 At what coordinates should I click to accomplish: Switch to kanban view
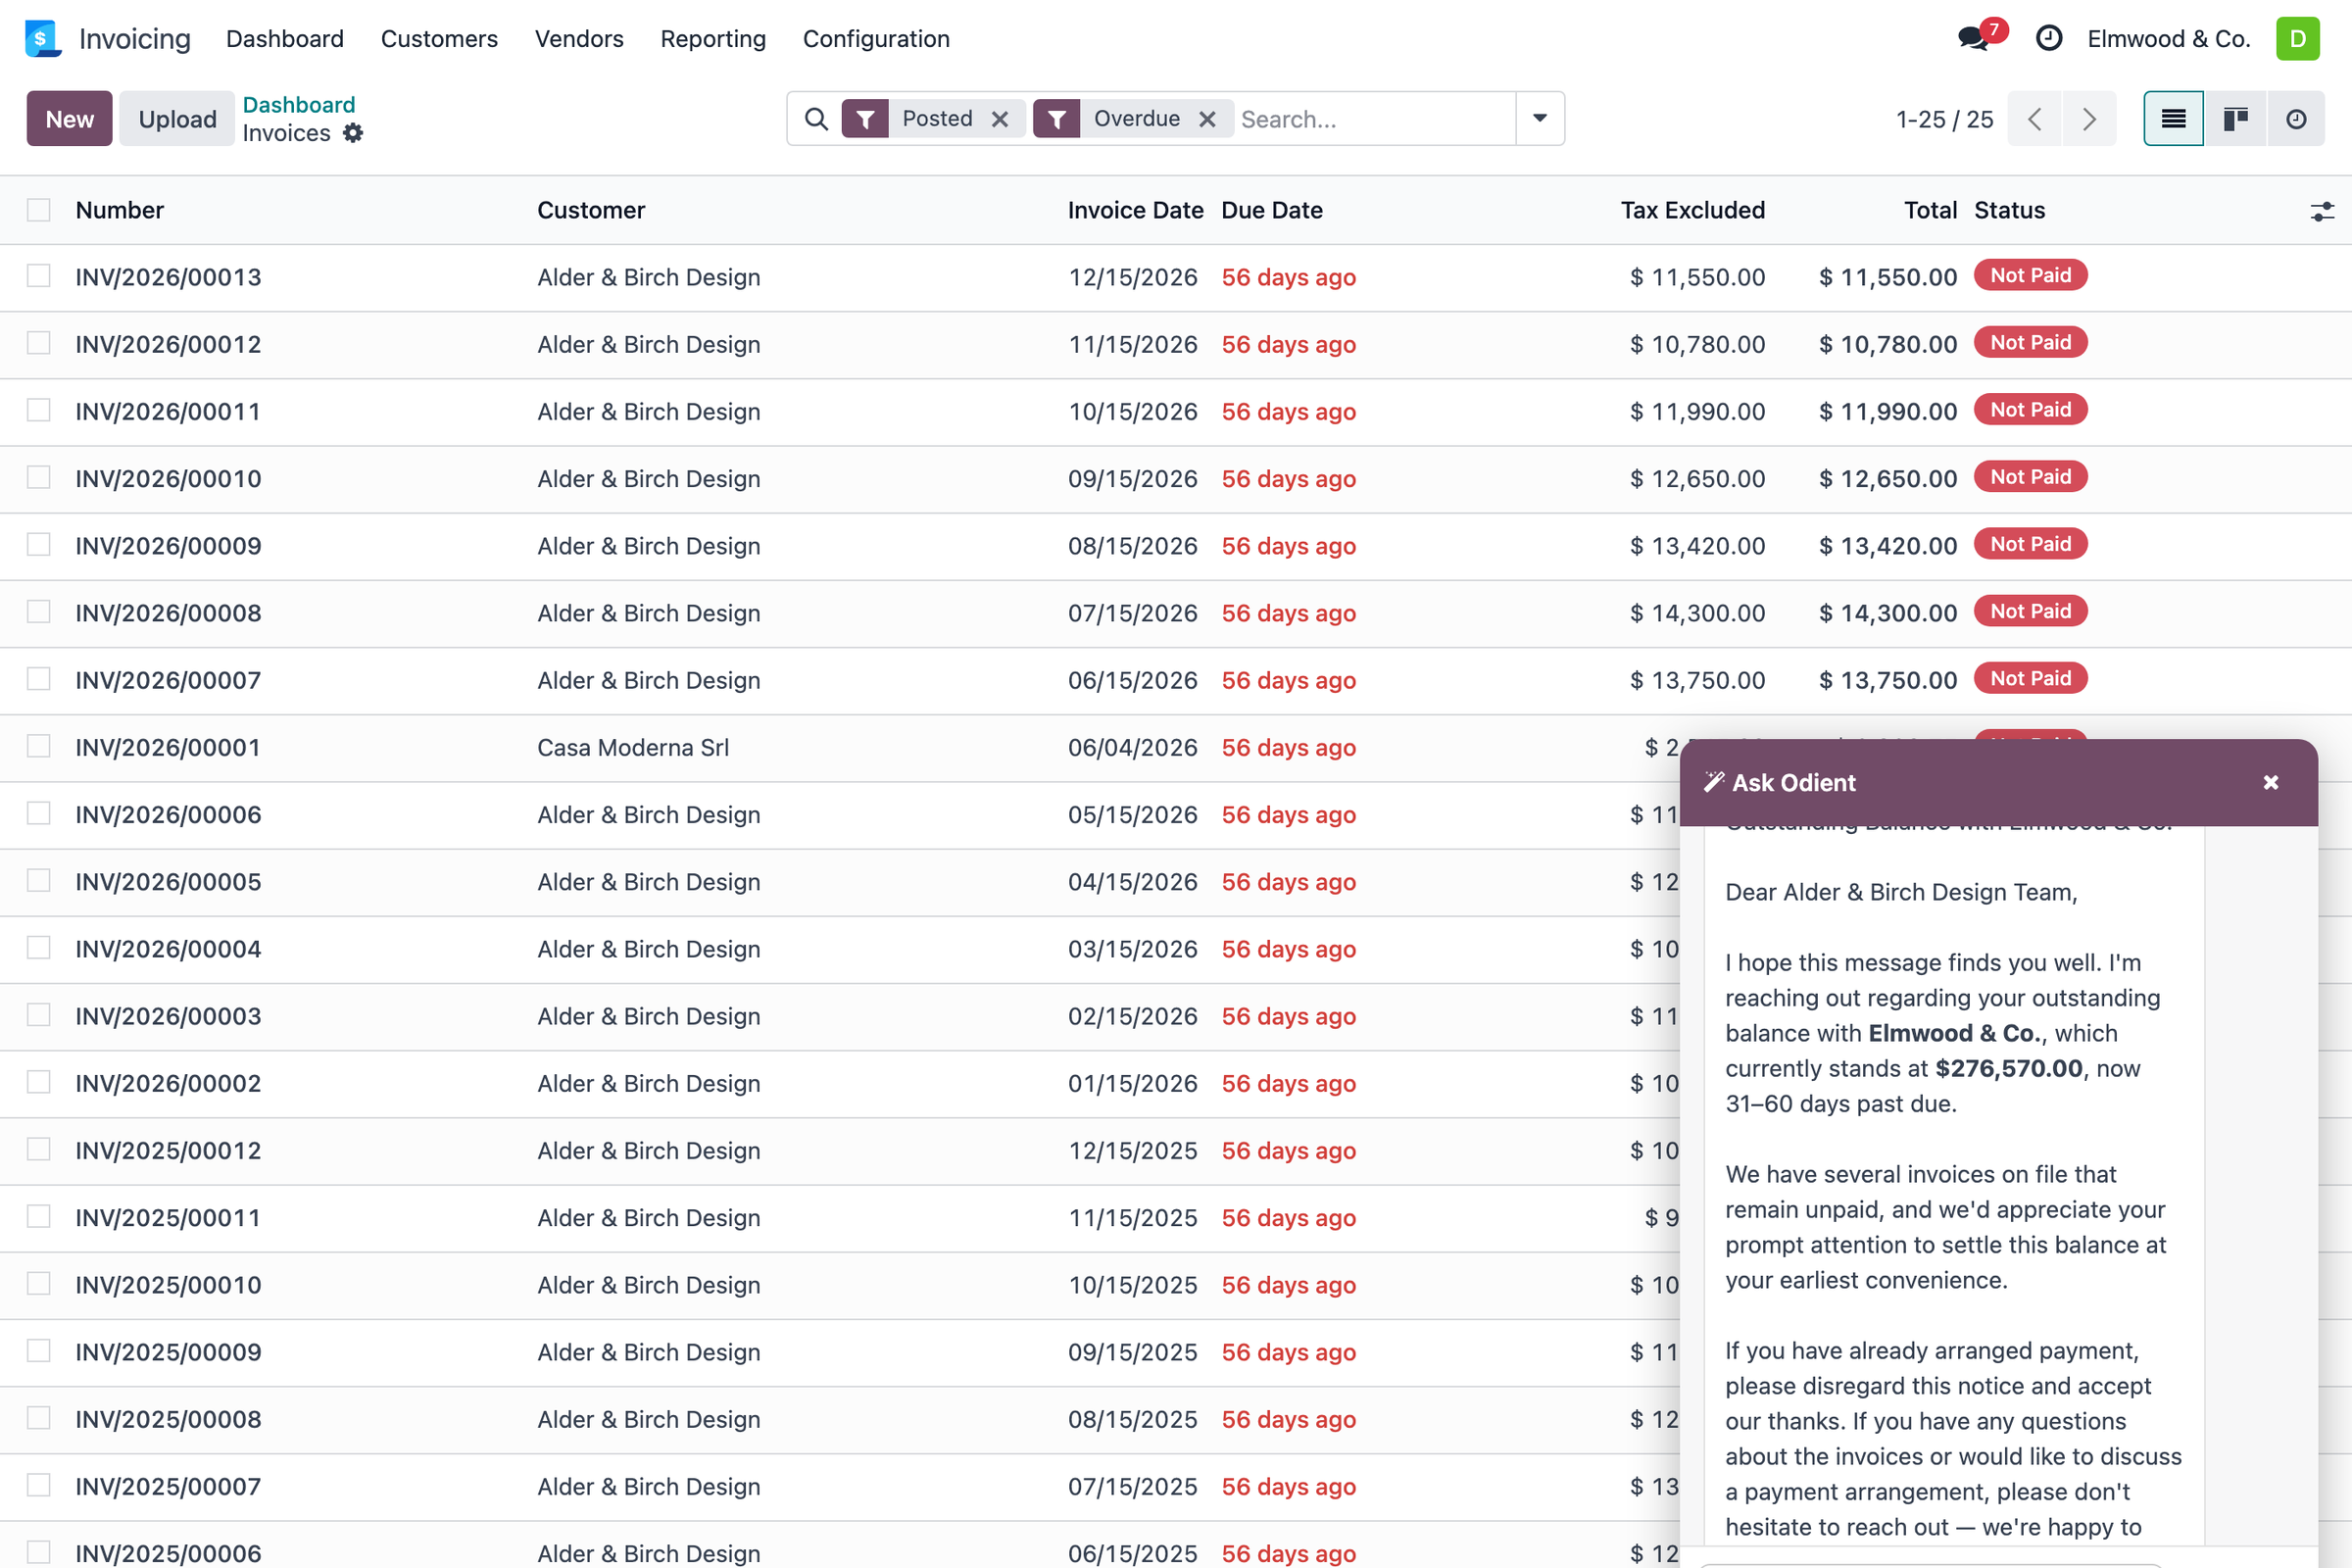(x=2235, y=119)
